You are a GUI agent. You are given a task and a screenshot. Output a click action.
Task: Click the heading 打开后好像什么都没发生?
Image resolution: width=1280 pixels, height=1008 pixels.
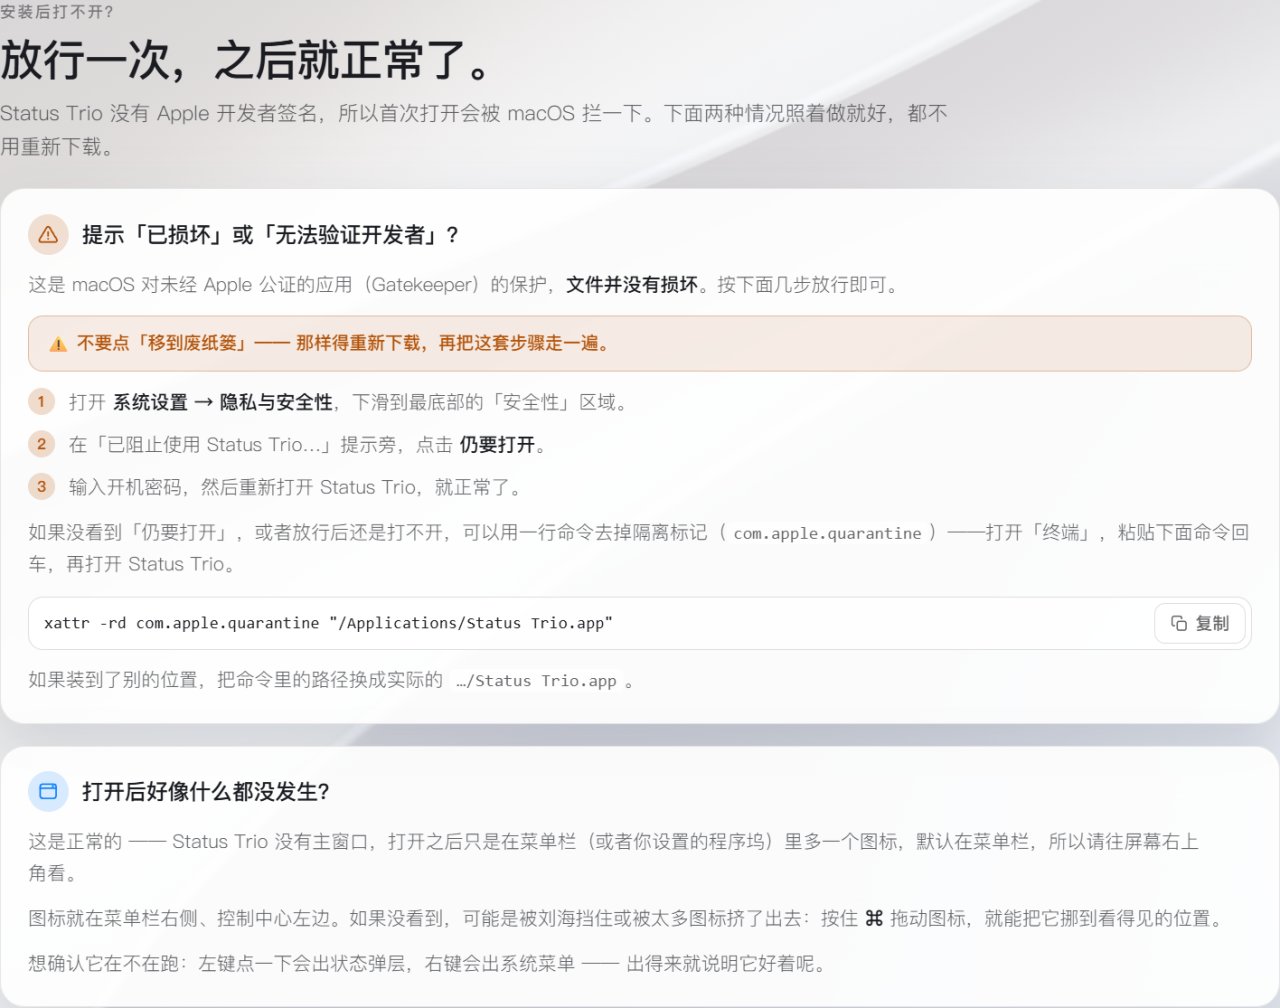(x=206, y=791)
